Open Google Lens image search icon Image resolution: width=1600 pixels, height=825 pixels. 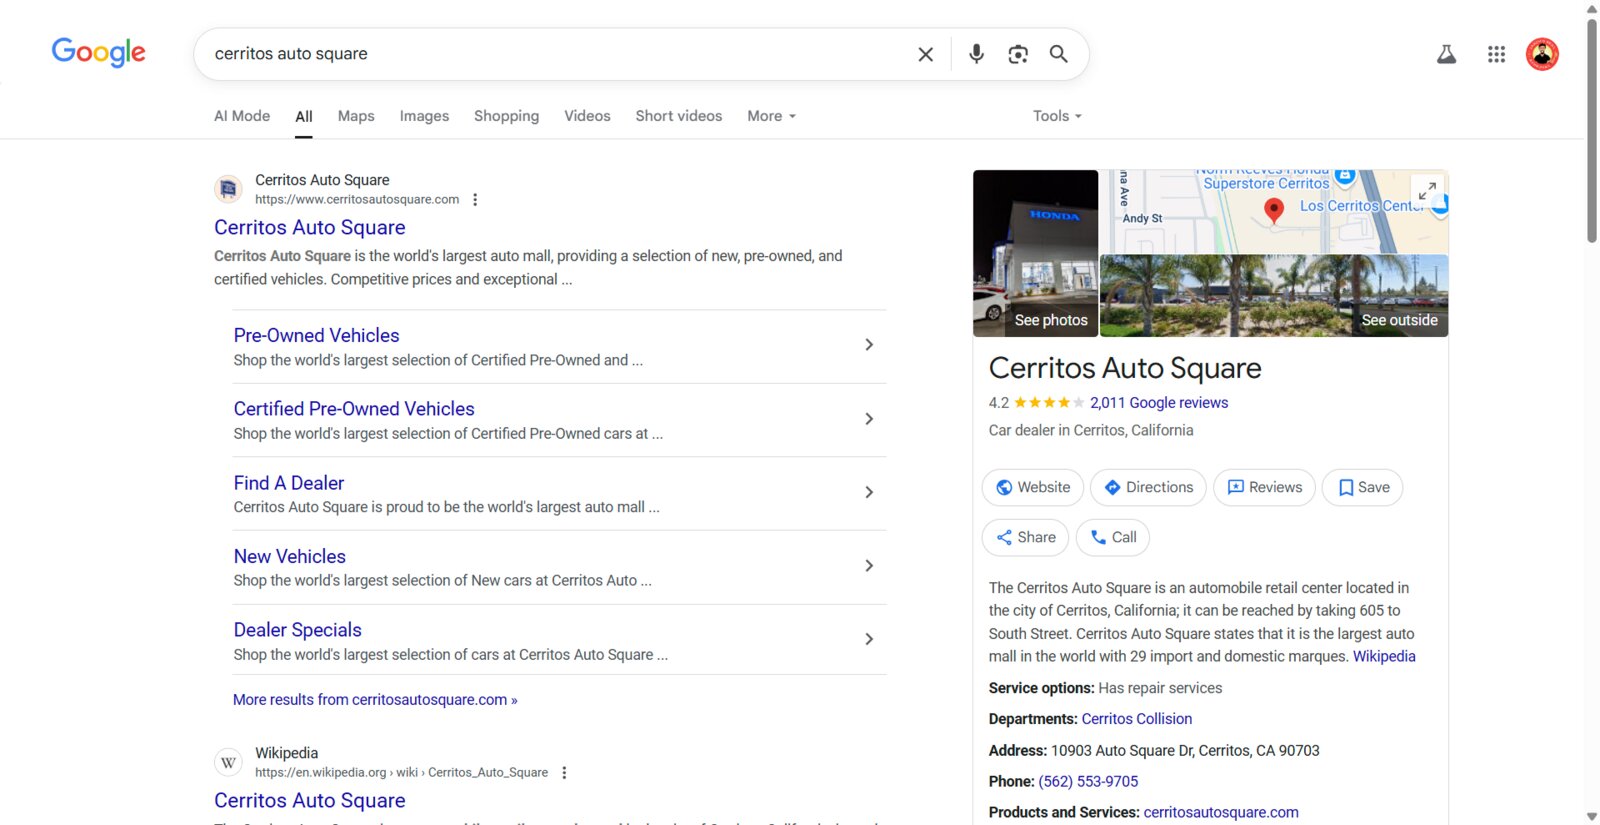[1018, 54]
